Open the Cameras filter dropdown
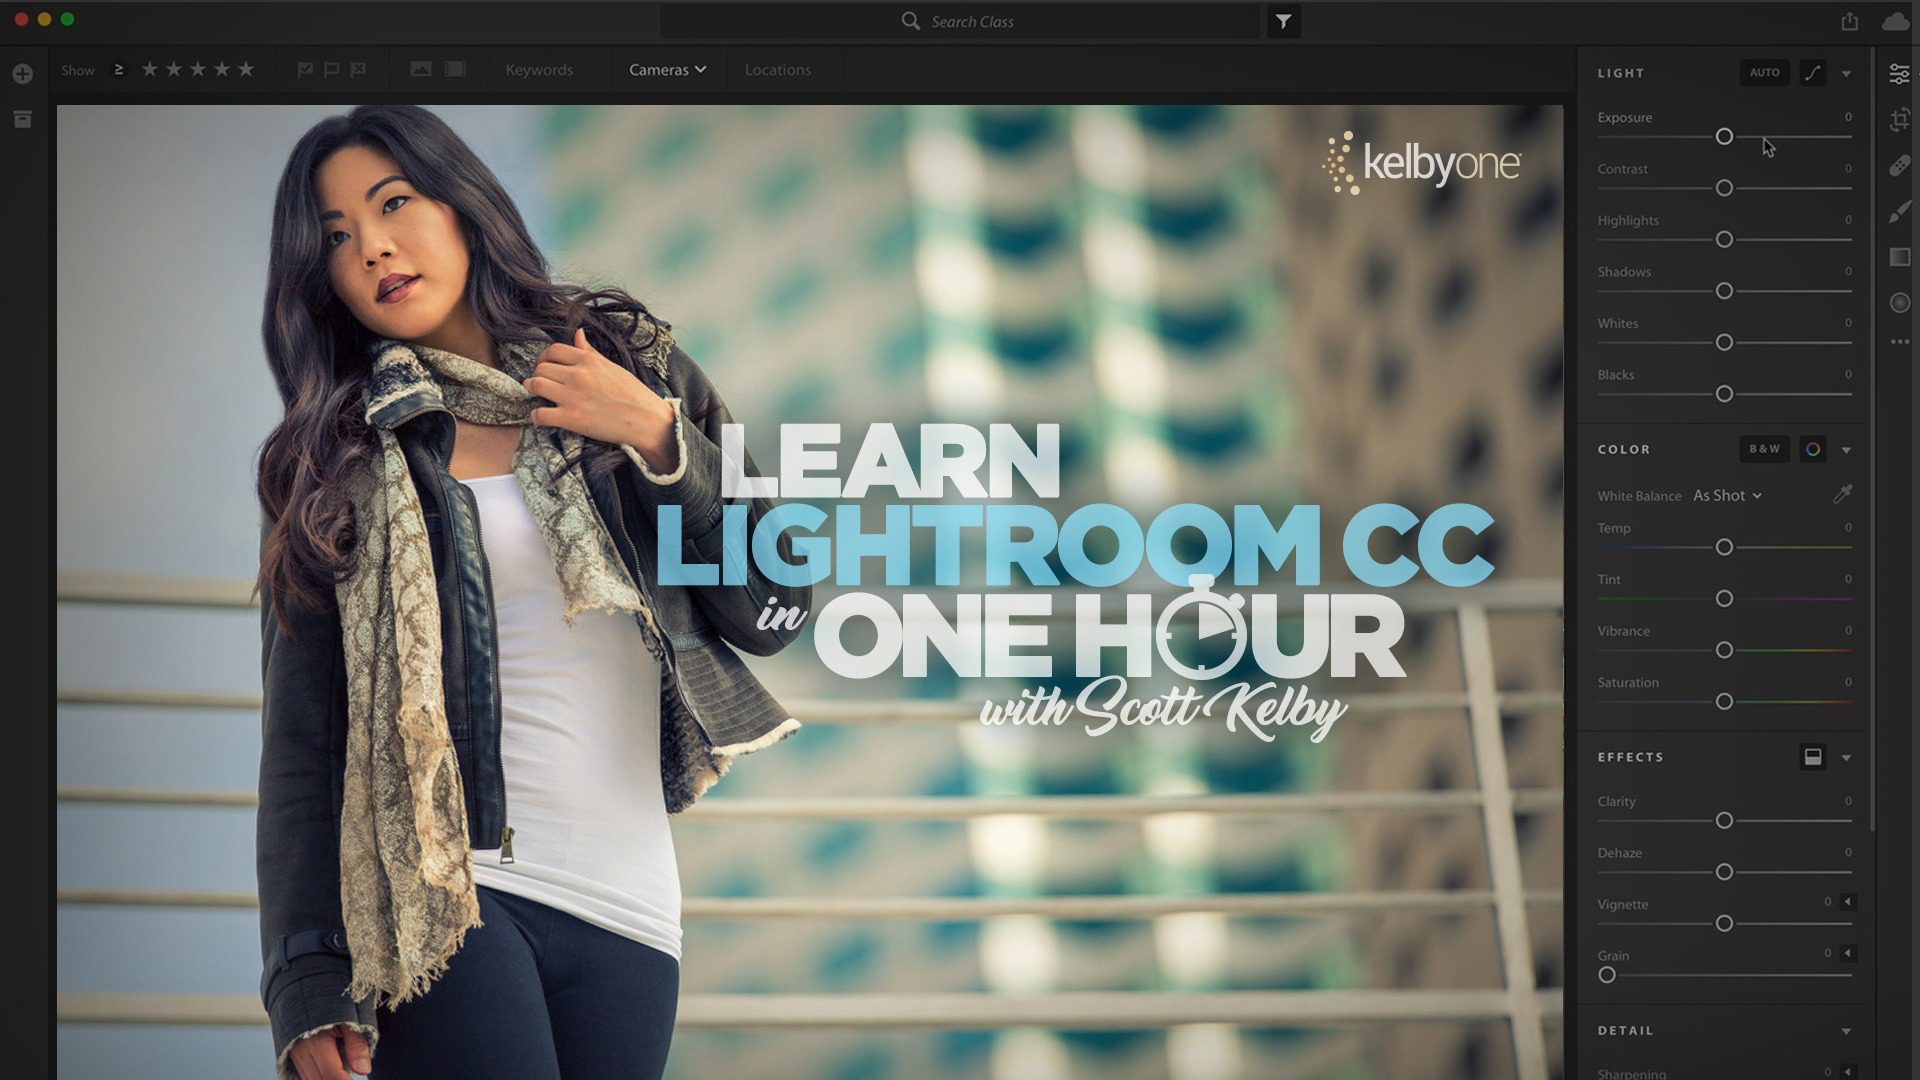Image resolution: width=1920 pixels, height=1080 pixels. click(667, 69)
